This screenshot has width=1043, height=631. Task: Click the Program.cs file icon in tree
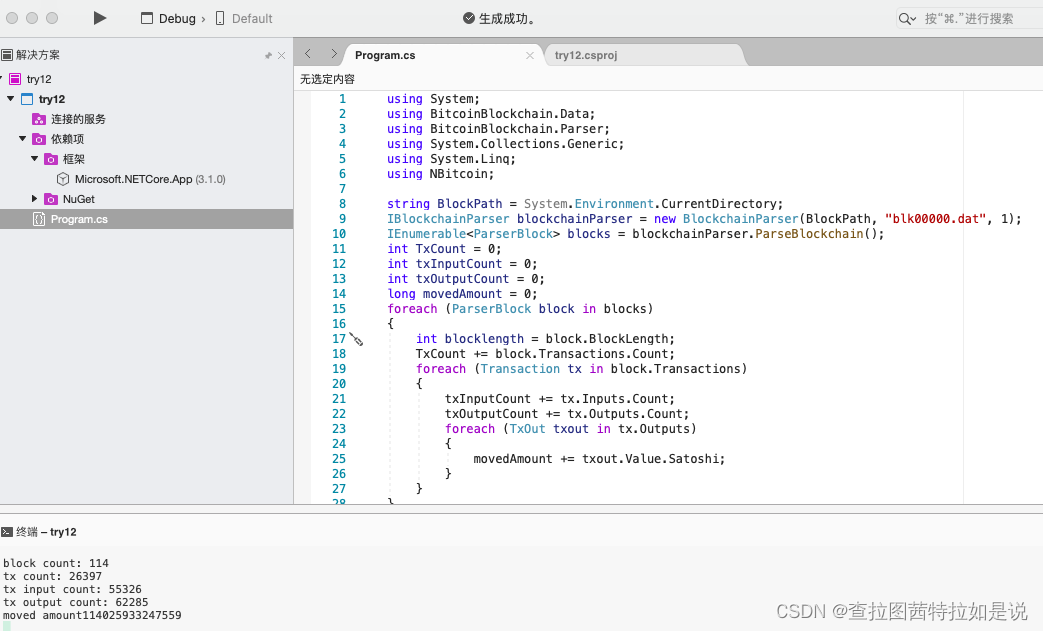pos(39,219)
